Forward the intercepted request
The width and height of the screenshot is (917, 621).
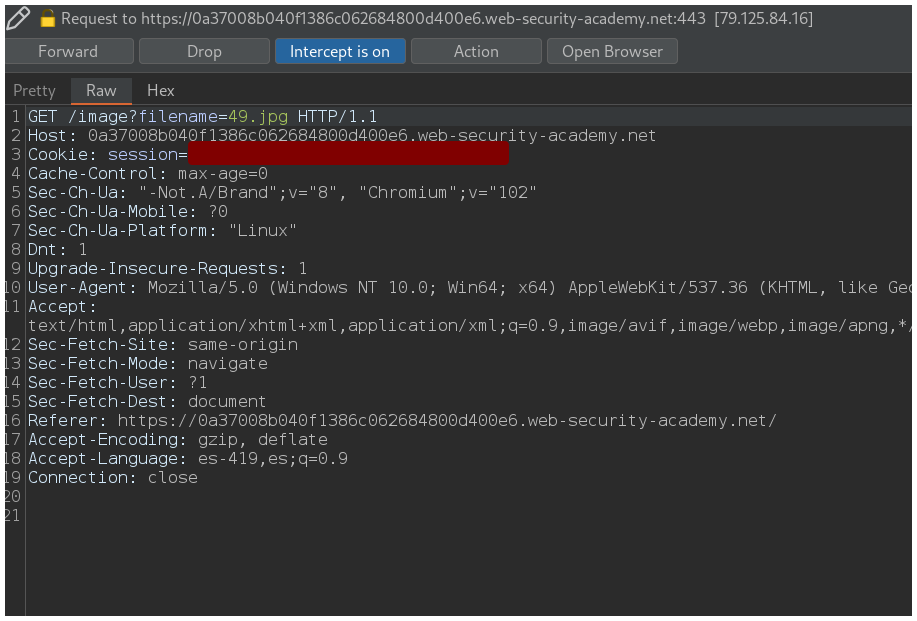pyautogui.click(x=68, y=51)
